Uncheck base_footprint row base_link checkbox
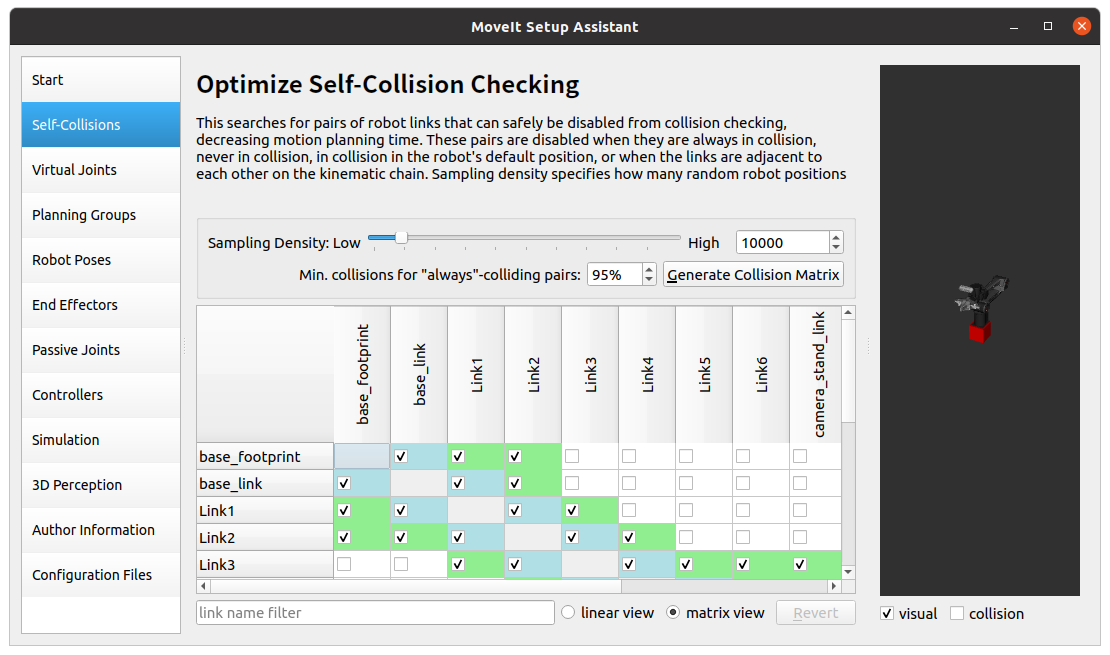This screenshot has width=1110, height=655. (x=401, y=456)
